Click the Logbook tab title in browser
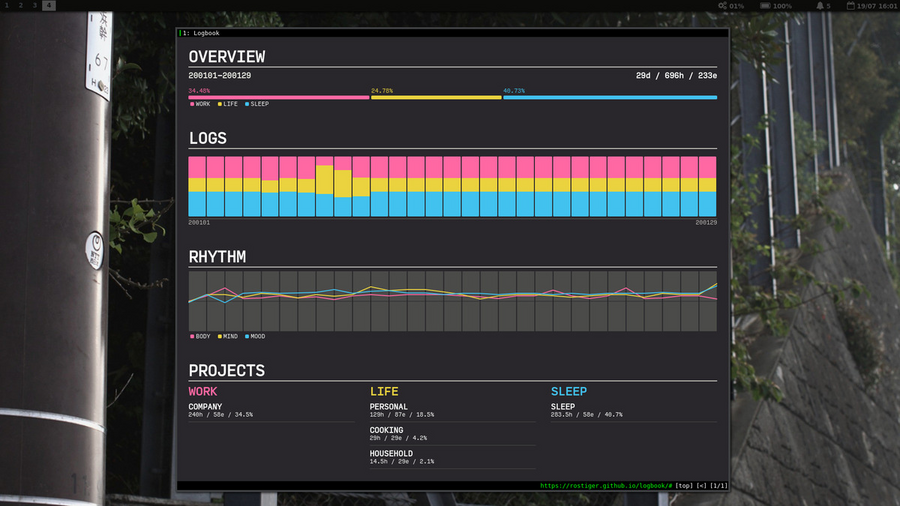 tap(205, 33)
